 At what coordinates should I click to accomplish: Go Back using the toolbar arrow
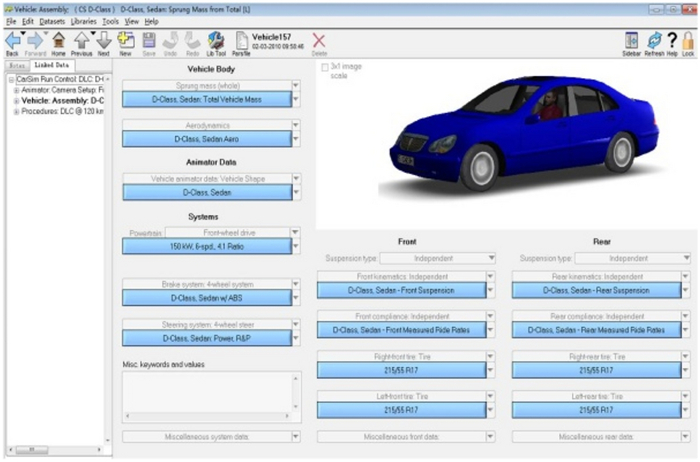[12, 41]
